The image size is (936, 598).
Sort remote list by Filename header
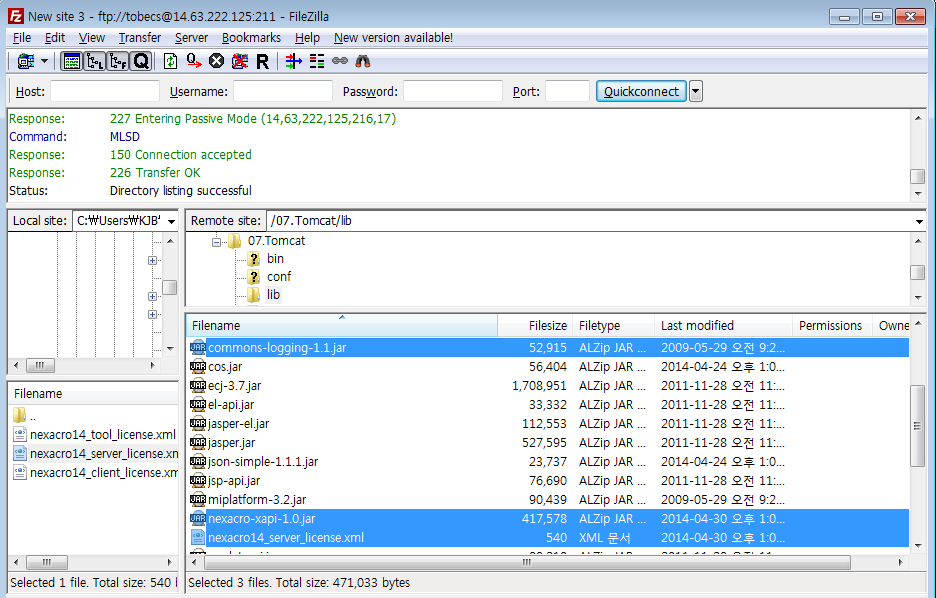[x=342, y=326]
